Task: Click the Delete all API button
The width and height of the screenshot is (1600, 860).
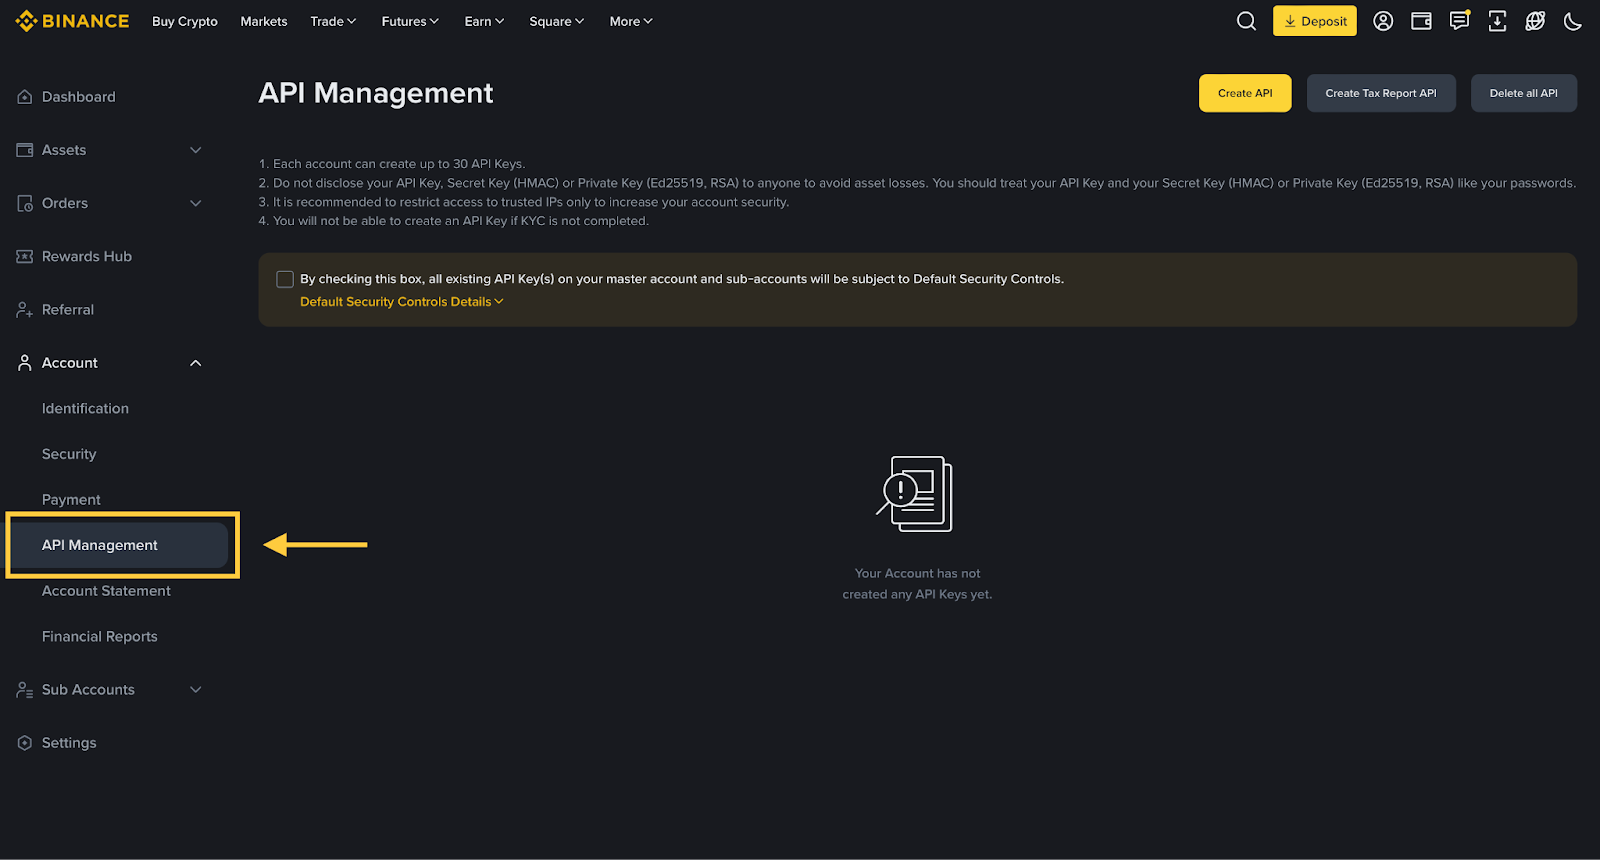Action: click(x=1523, y=93)
